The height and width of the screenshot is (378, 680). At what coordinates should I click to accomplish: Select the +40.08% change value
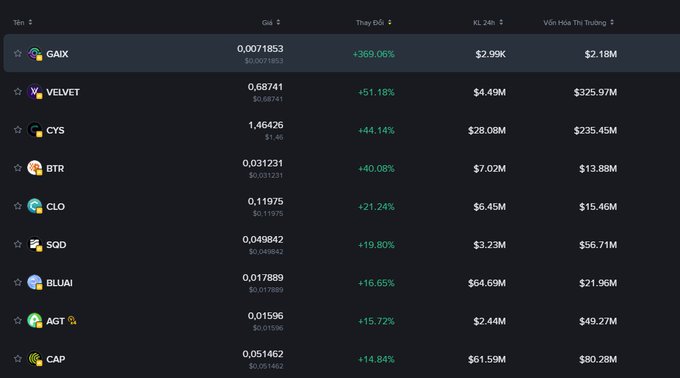point(376,169)
